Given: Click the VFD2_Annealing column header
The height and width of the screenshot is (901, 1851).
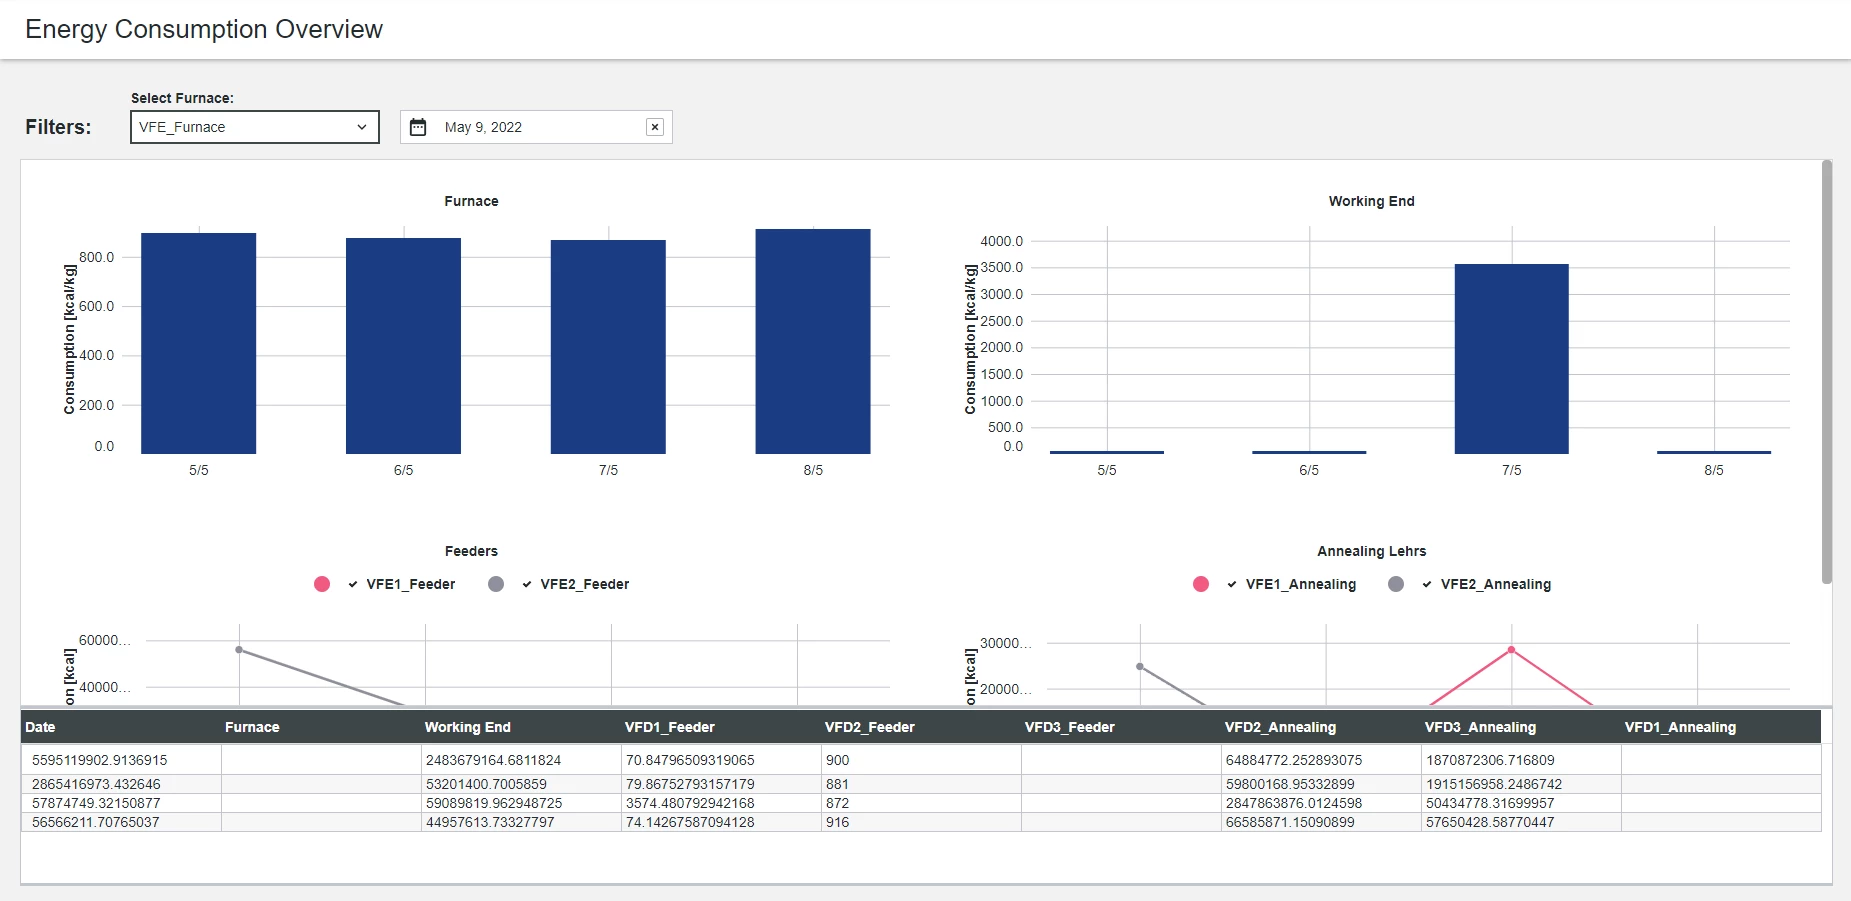Looking at the screenshot, I should [1321, 727].
